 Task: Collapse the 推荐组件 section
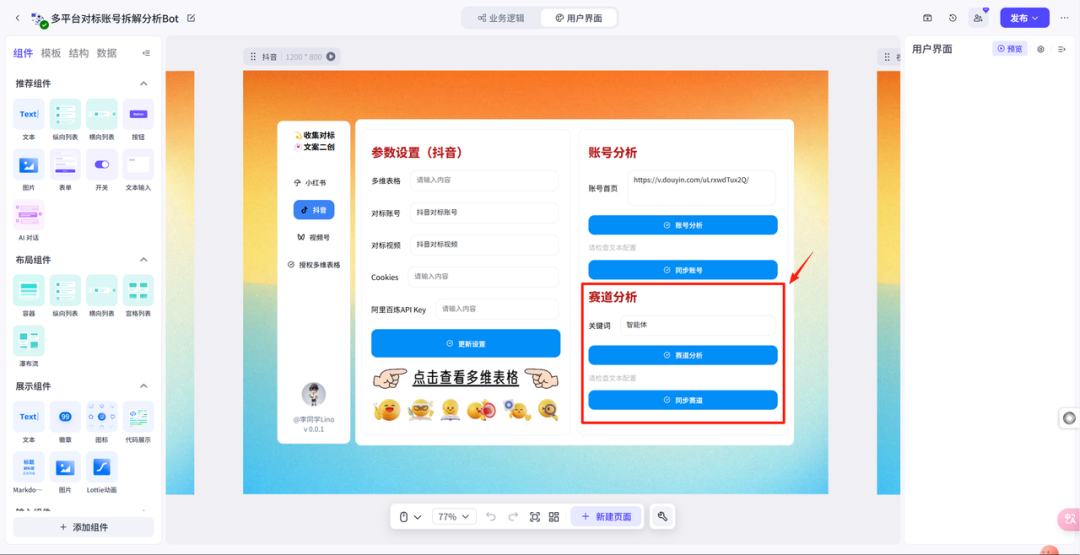(144, 83)
